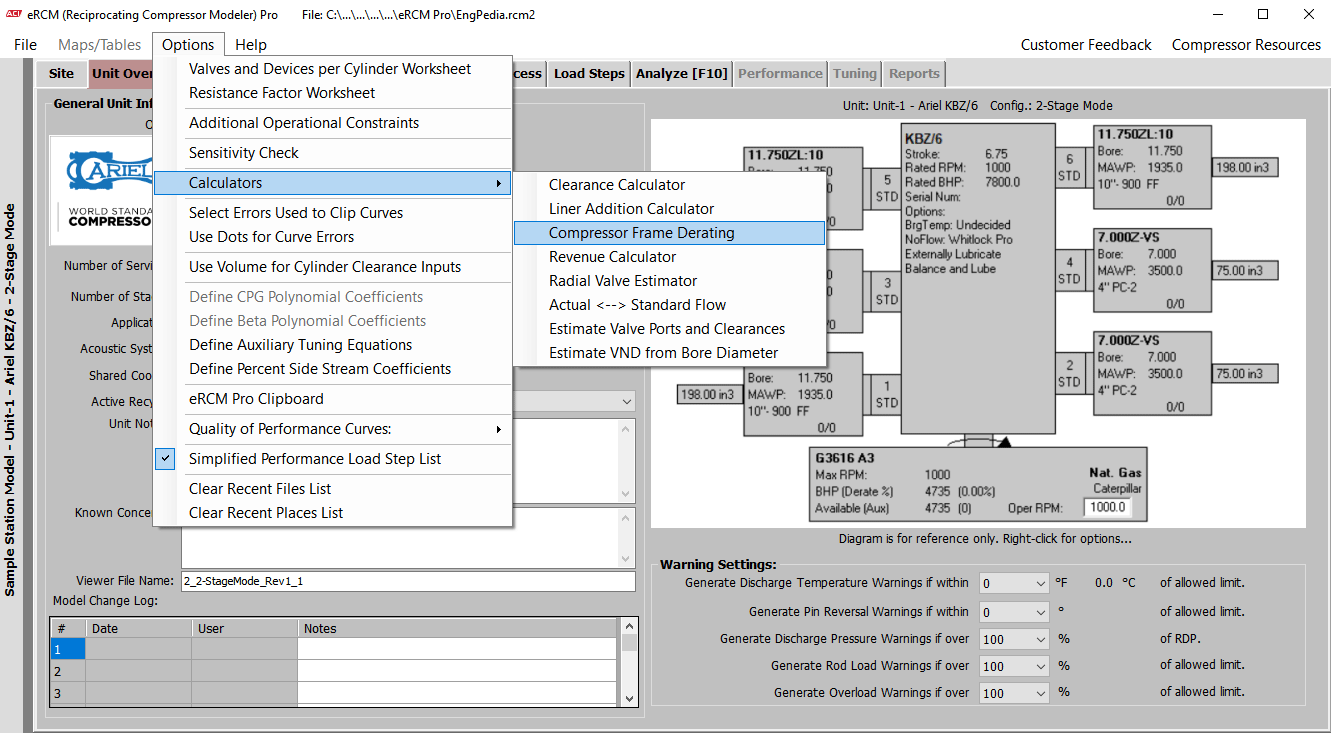Open Define Percent Side Stream Coefficients

click(332, 369)
